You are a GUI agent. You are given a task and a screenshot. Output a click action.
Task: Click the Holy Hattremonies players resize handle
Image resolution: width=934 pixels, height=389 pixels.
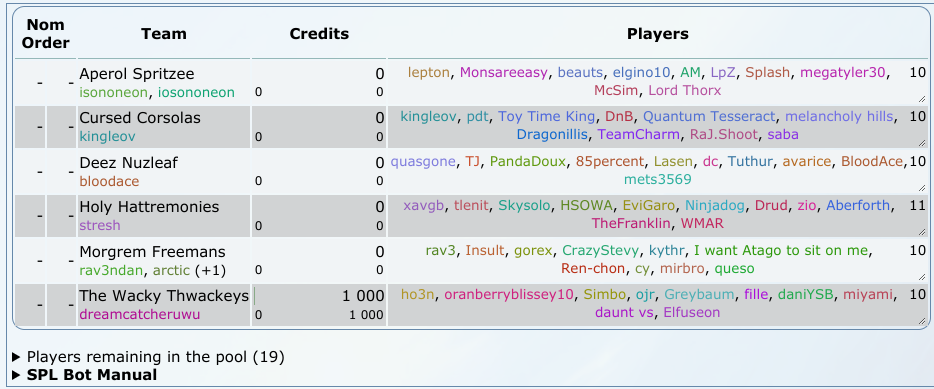point(921,232)
